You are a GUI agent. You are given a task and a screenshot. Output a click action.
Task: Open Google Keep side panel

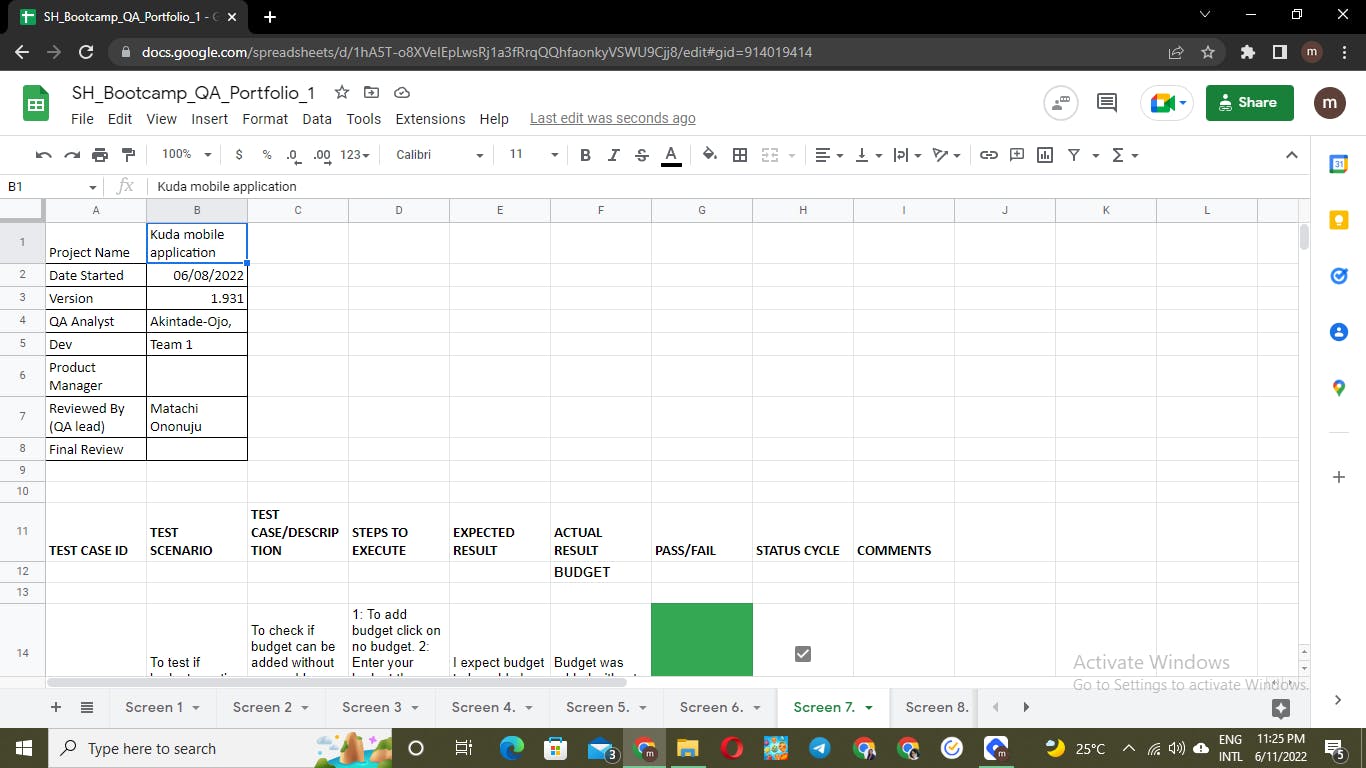tap(1339, 220)
